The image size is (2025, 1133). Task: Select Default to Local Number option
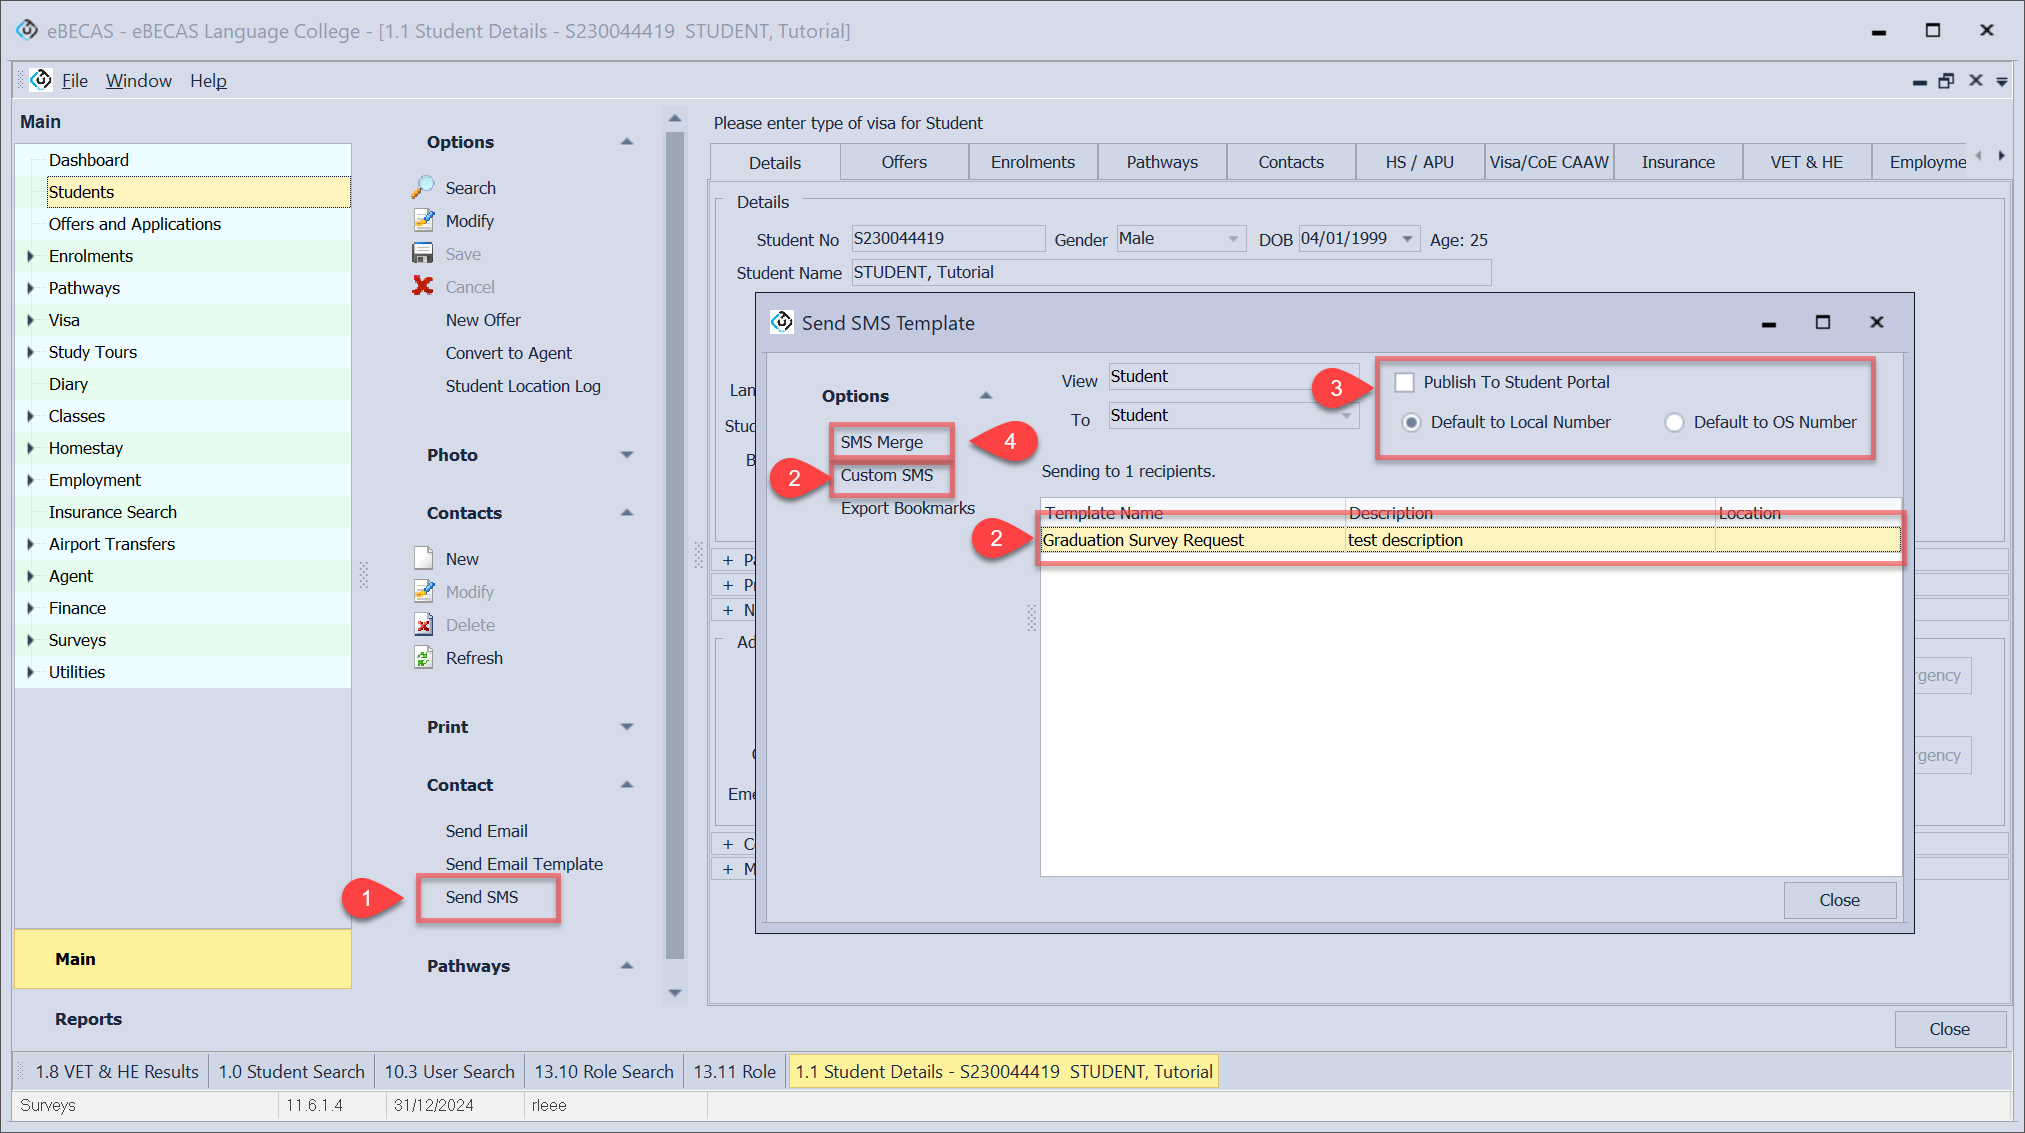pos(1411,422)
